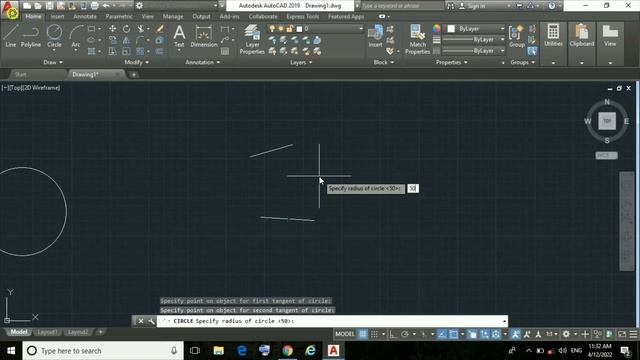Select the Text tool
Screen dimensions: 640x360
[x=179, y=36]
